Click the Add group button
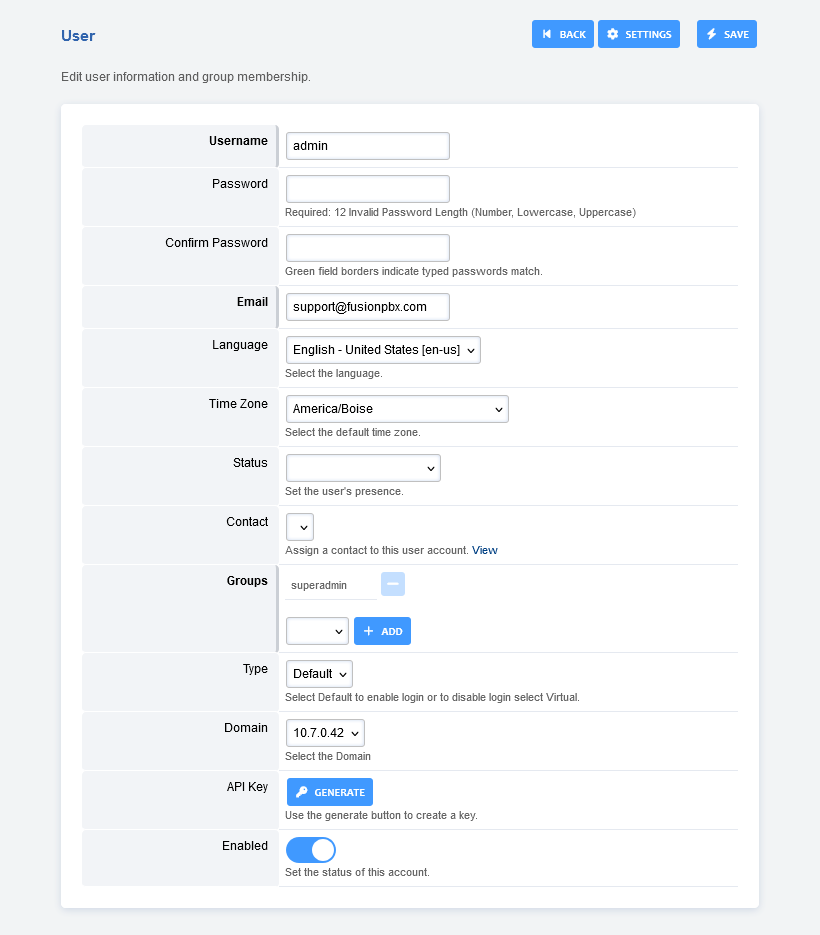The height and width of the screenshot is (935, 820). coord(382,631)
